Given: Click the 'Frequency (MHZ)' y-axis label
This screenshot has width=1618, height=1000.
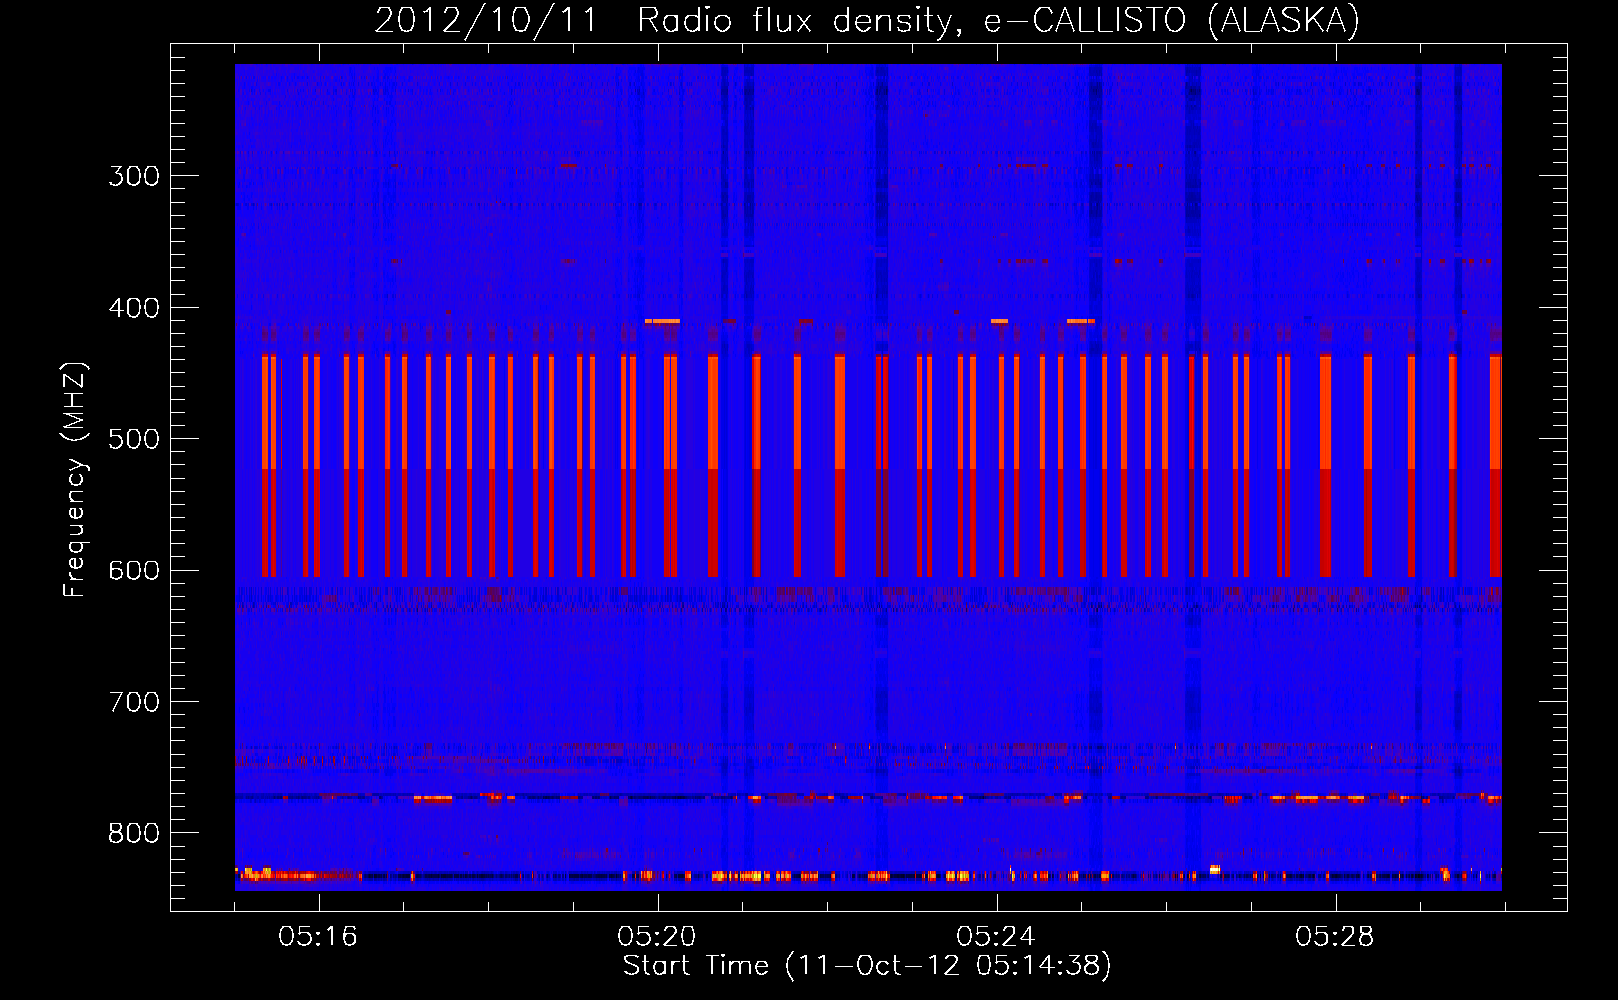Looking at the screenshot, I should pos(75,480).
